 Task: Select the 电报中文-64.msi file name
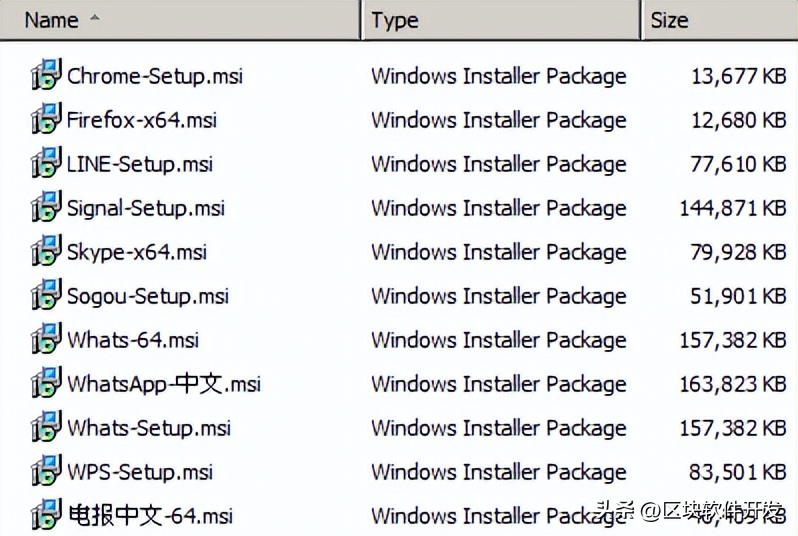click(x=150, y=516)
